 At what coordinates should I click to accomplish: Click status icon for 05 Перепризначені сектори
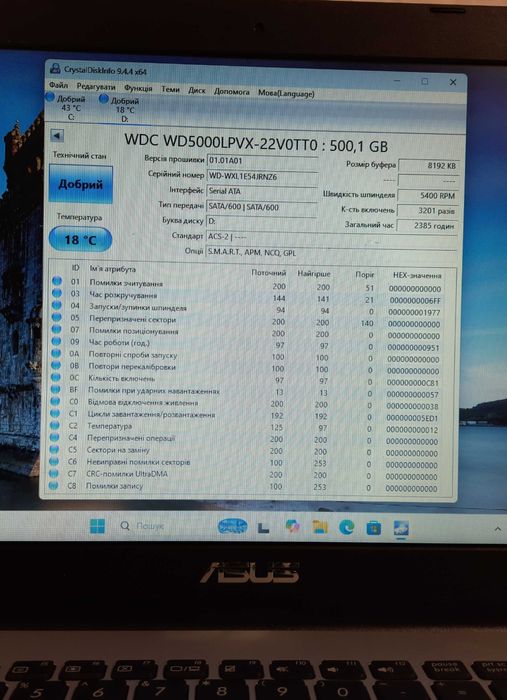tap(56, 317)
